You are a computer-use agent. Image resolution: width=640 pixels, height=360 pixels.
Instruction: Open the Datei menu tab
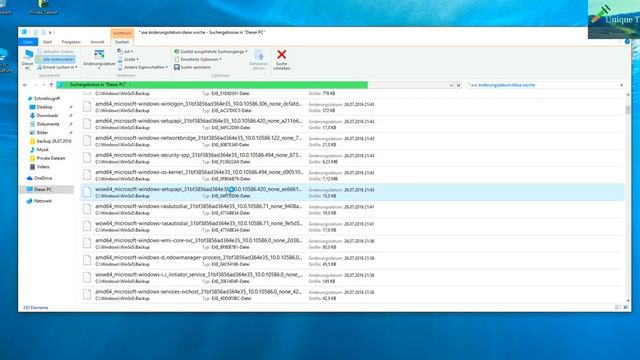(28, 42)
